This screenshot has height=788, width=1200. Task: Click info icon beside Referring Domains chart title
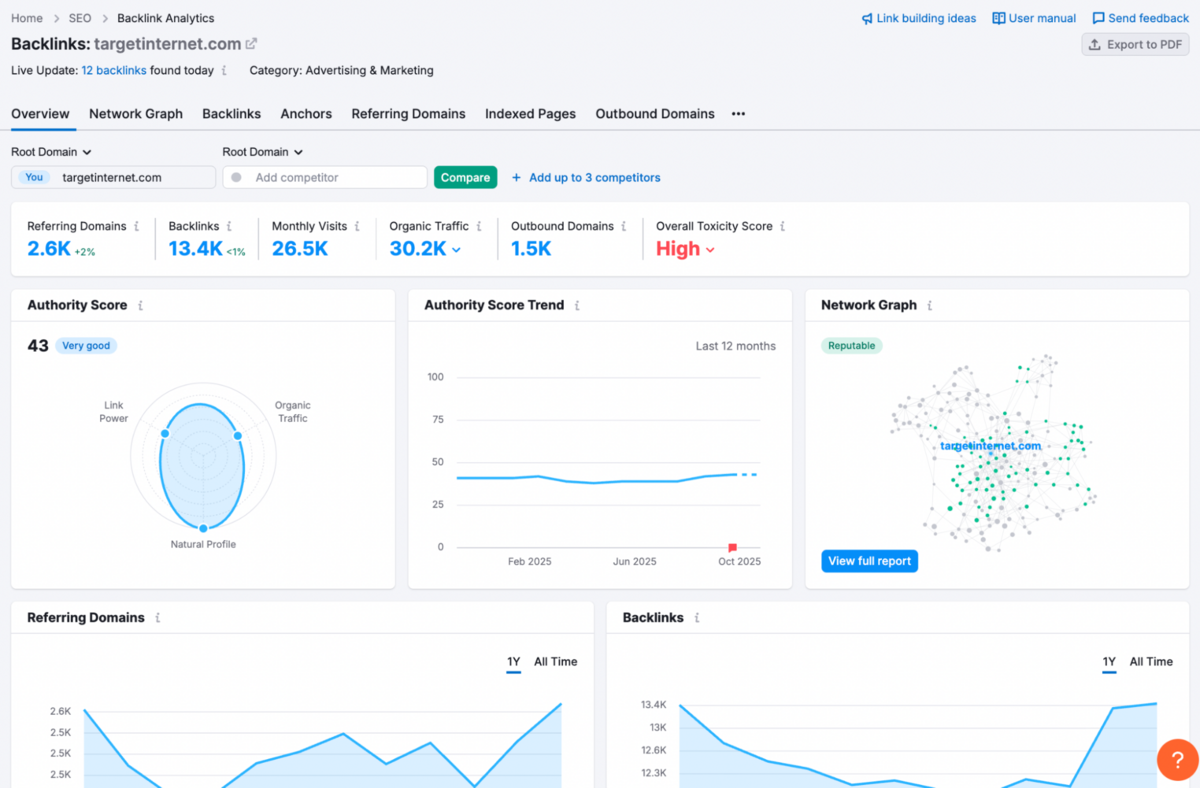(157, 618)
